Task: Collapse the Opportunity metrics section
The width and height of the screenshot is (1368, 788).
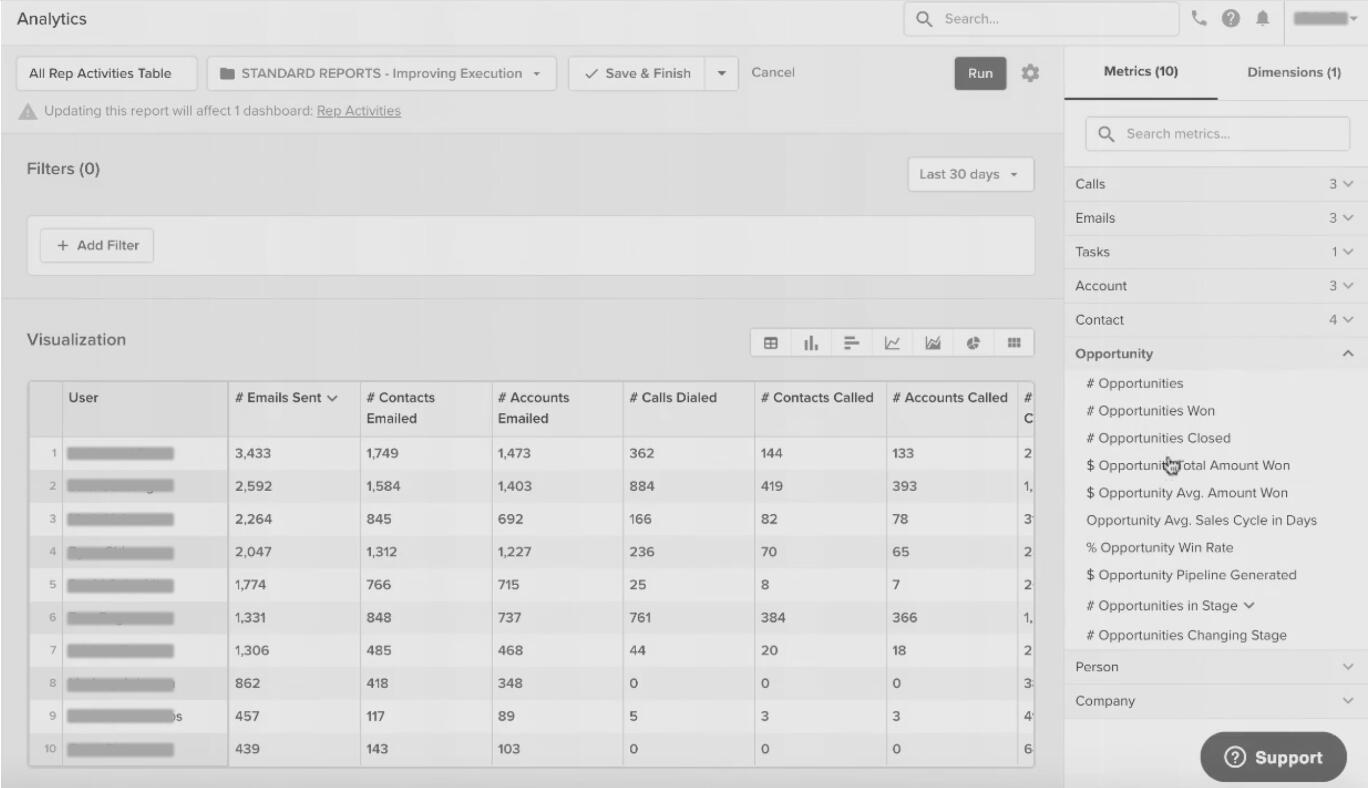Action: click(1347, 354)
